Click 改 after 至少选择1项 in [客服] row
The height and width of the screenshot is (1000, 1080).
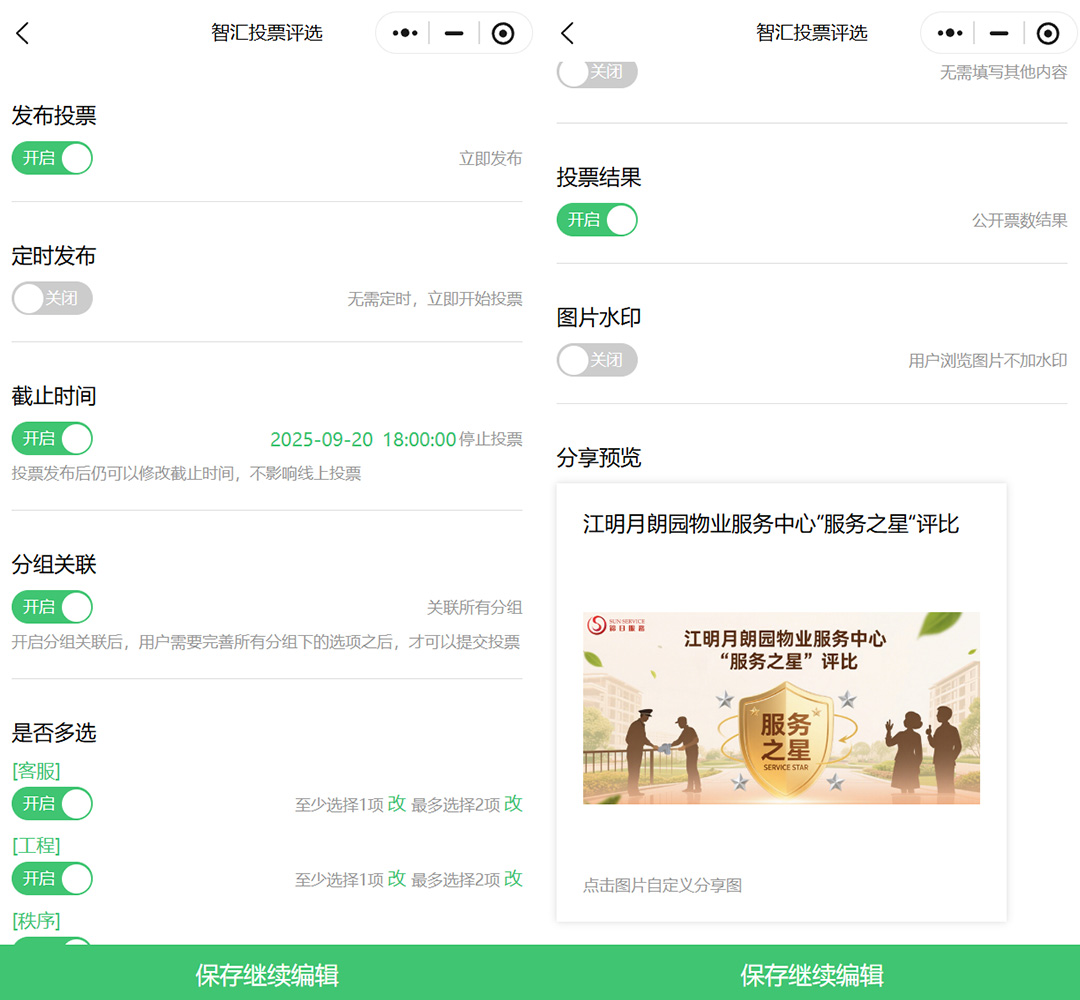click(397, 804)
